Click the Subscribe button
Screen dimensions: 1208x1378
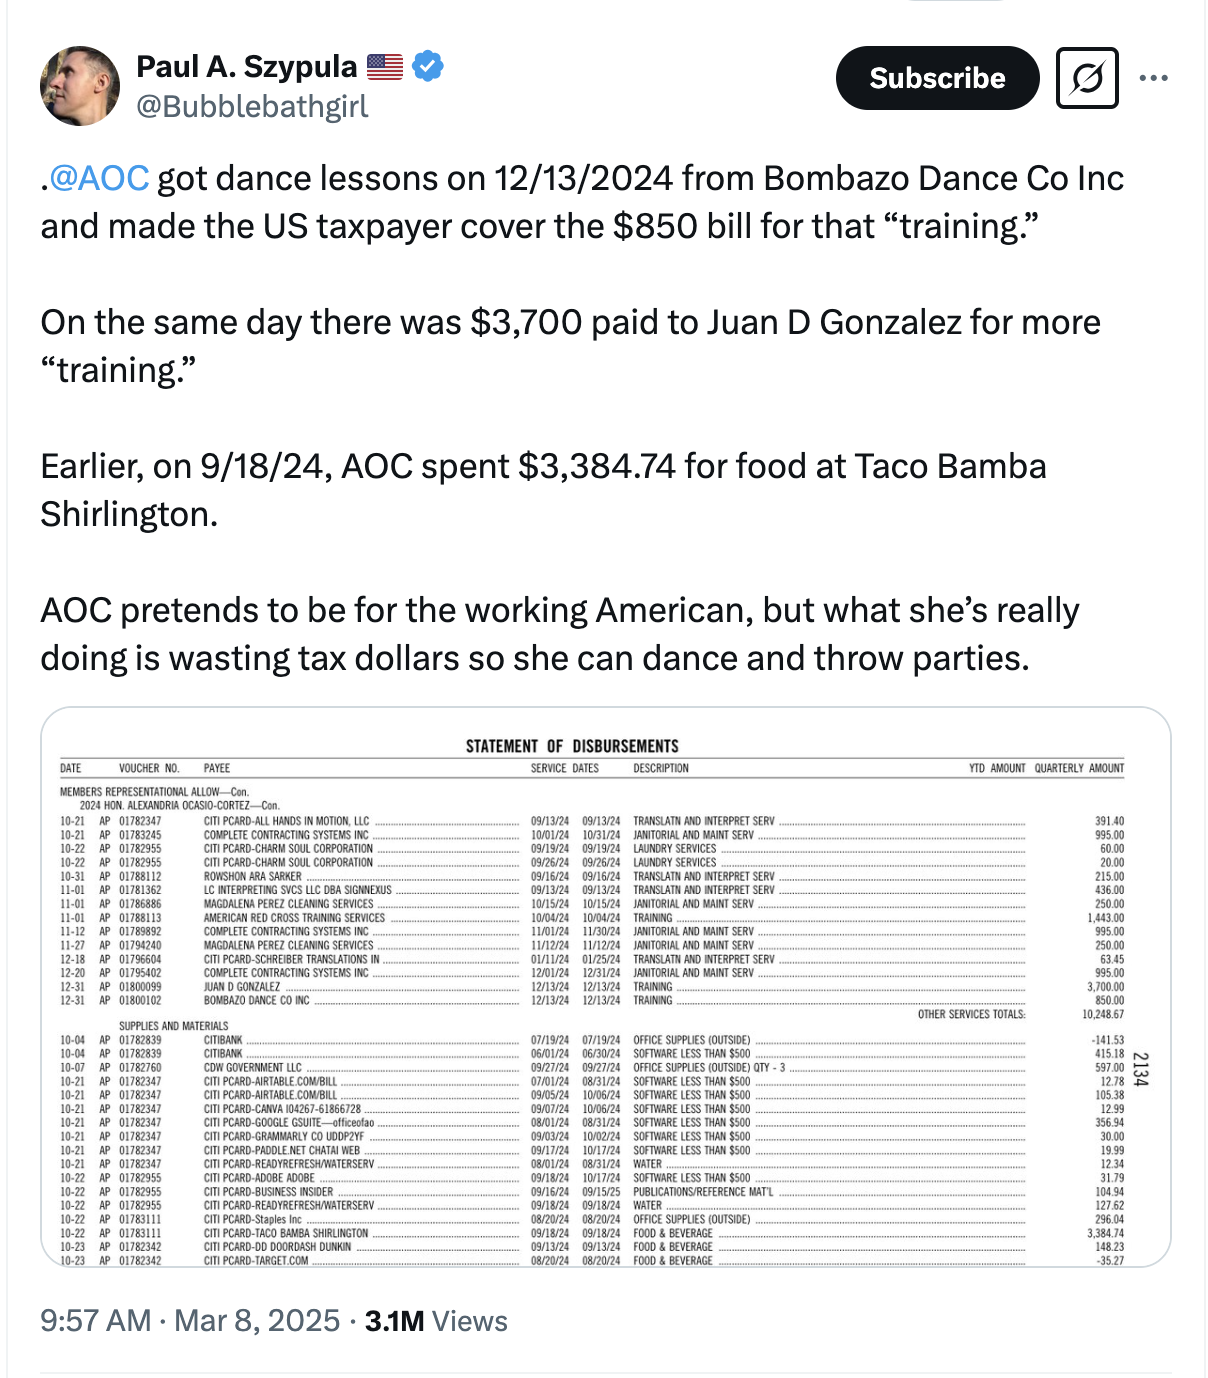coord(937,78)
